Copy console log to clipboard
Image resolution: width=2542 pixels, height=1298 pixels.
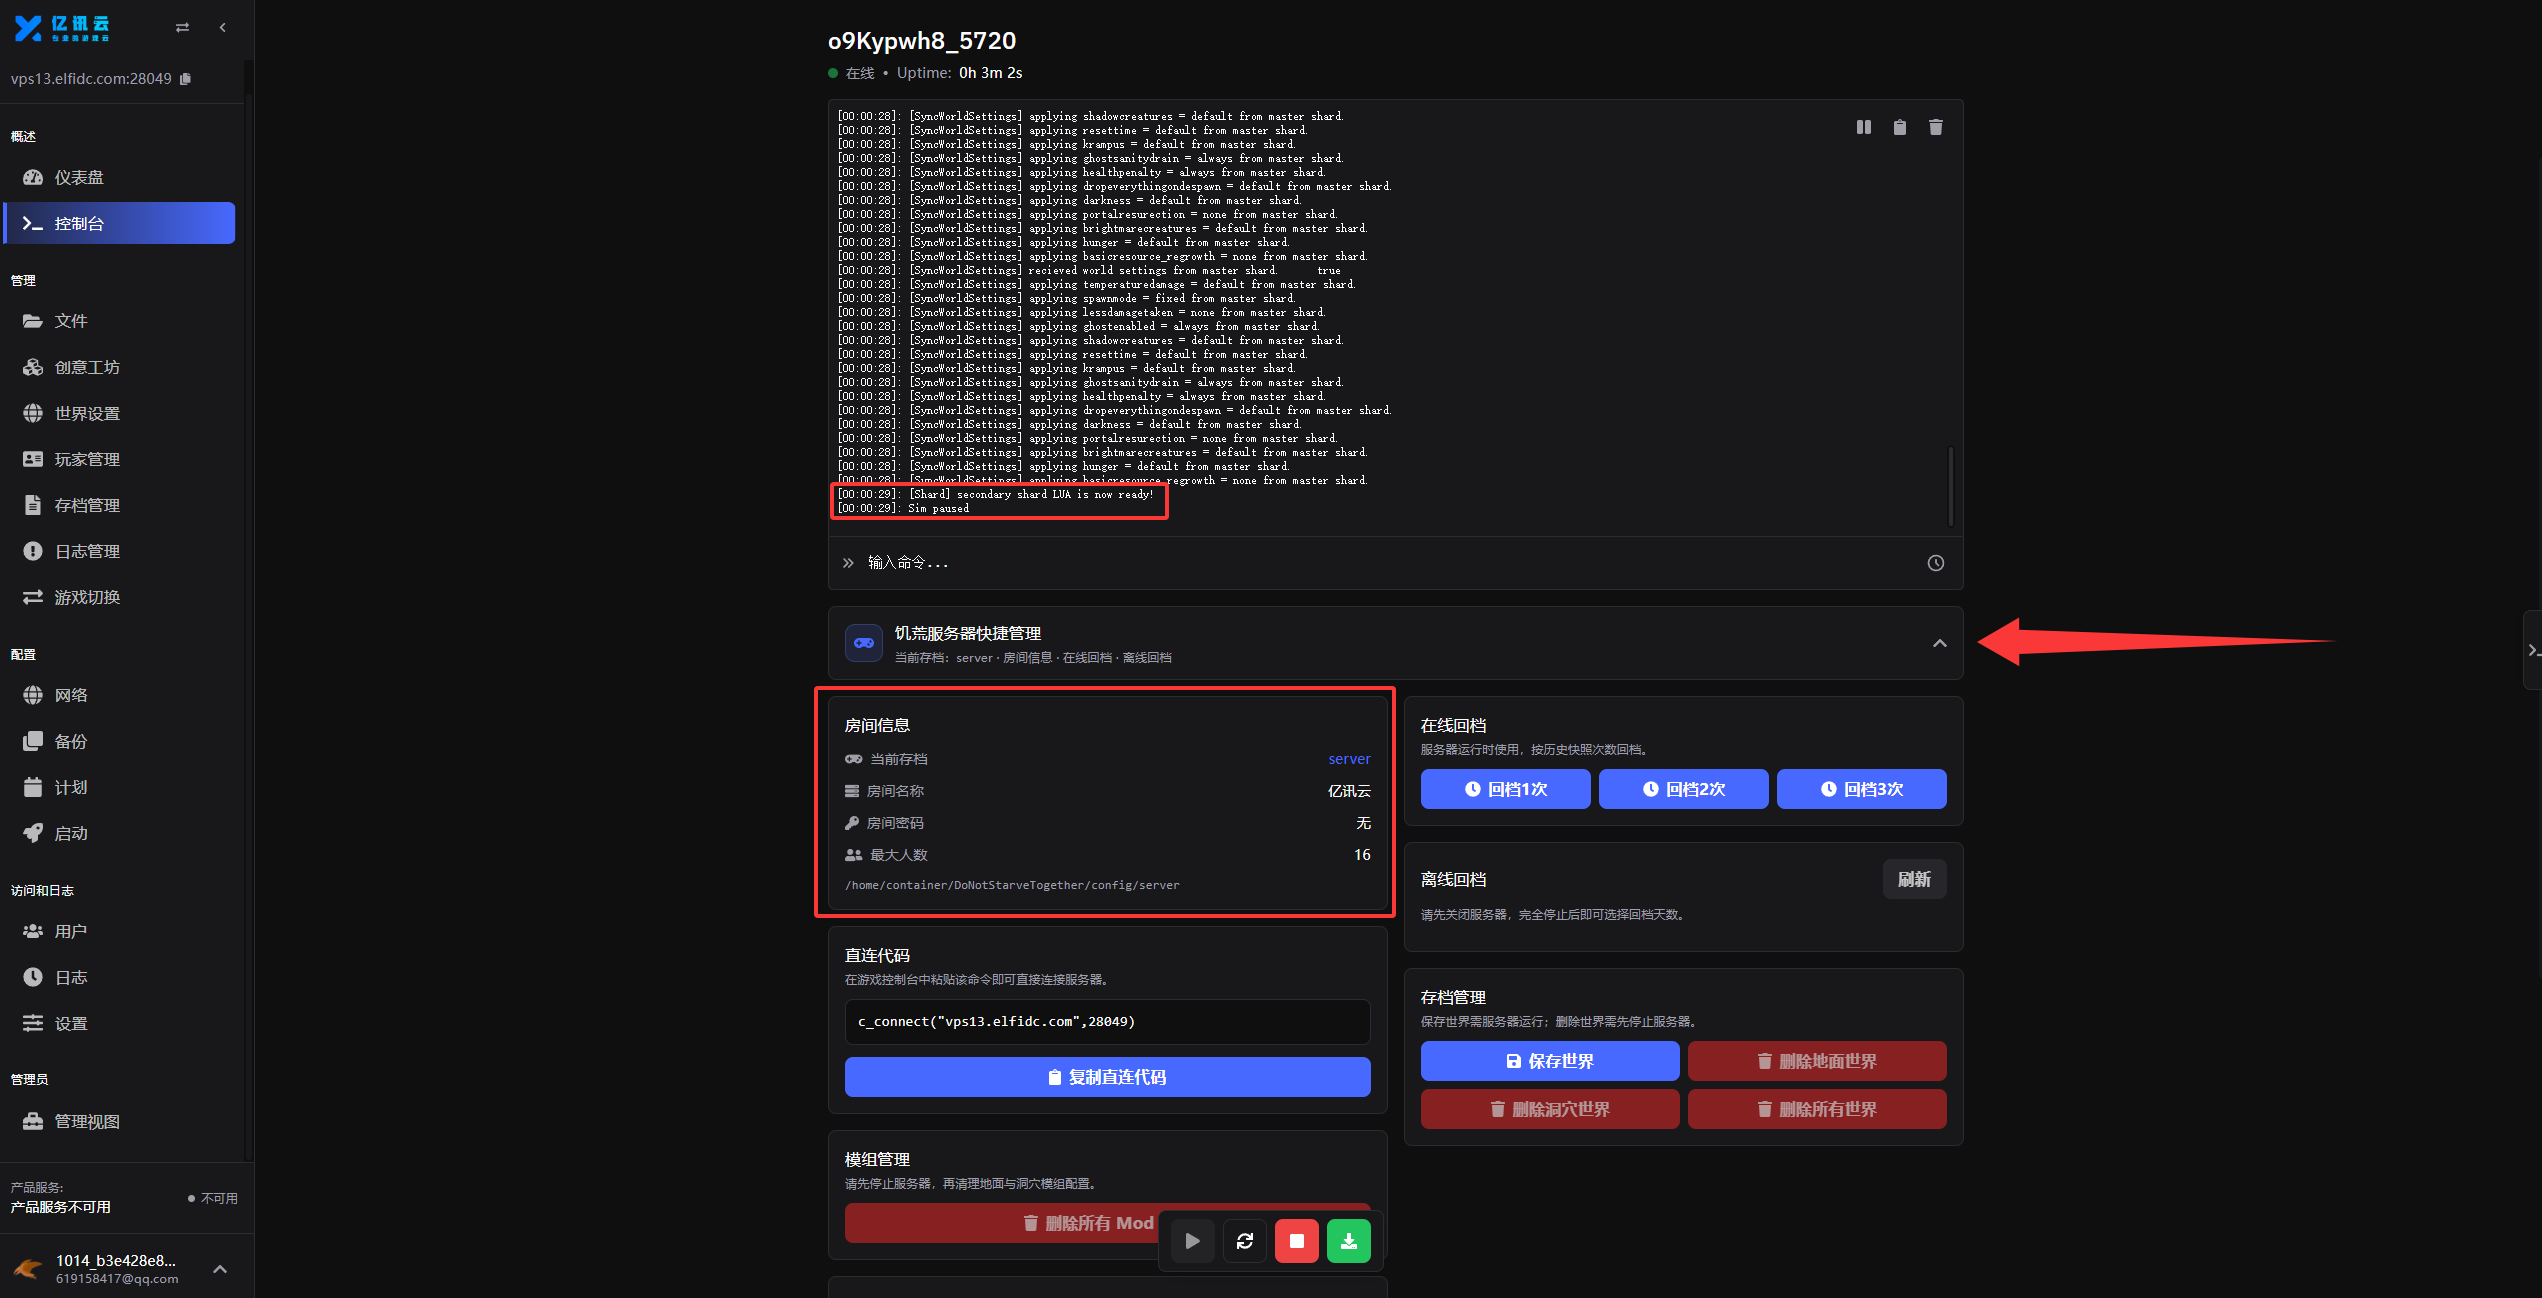(1899, 127)
